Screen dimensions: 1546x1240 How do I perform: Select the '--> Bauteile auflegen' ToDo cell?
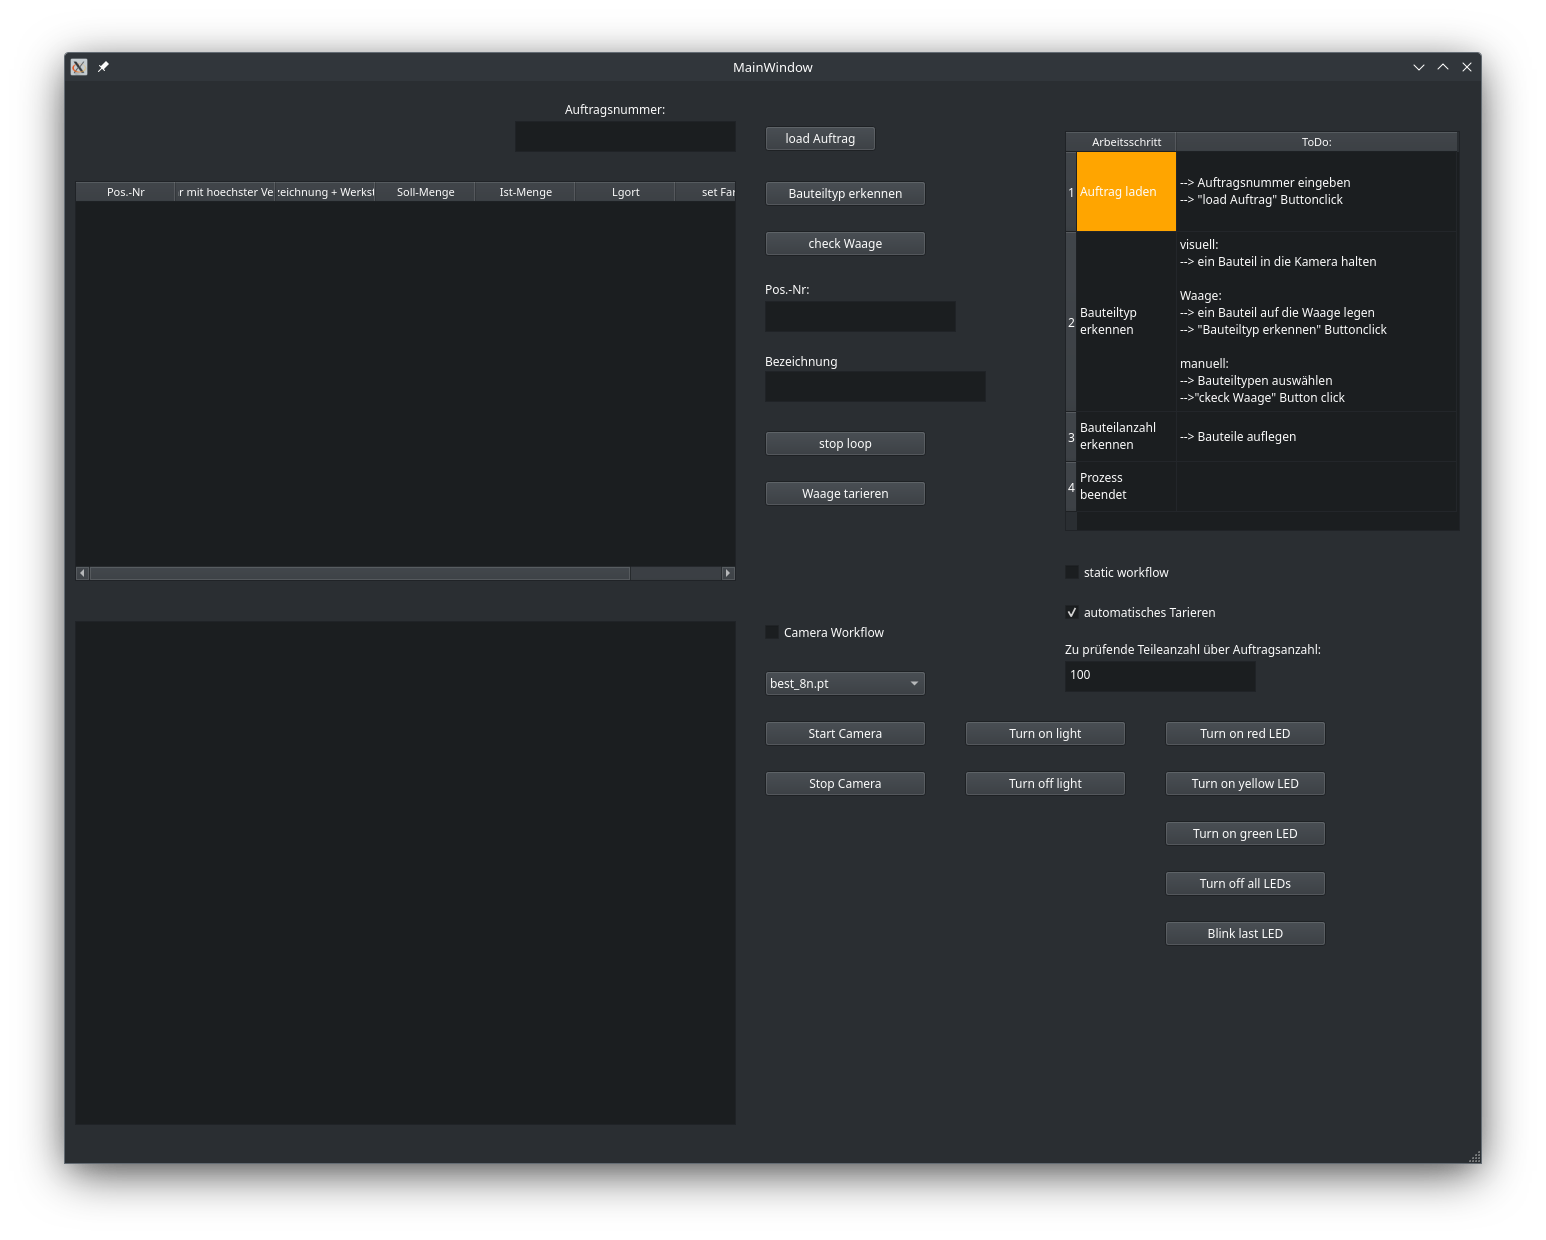coord(1316,437)
